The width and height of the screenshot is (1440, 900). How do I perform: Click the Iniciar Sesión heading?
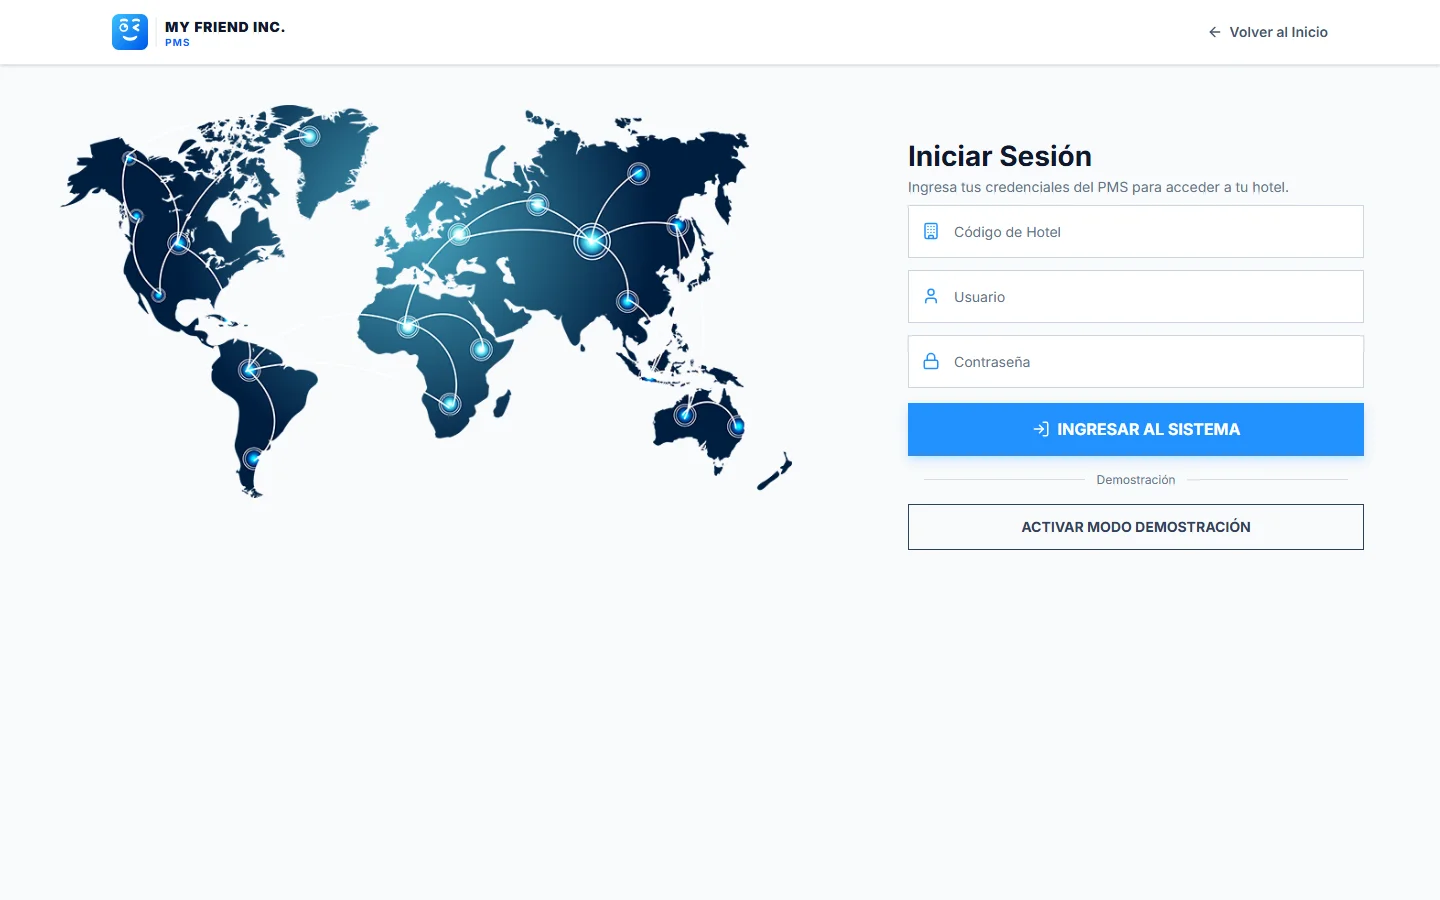(x=1000, y=156)
